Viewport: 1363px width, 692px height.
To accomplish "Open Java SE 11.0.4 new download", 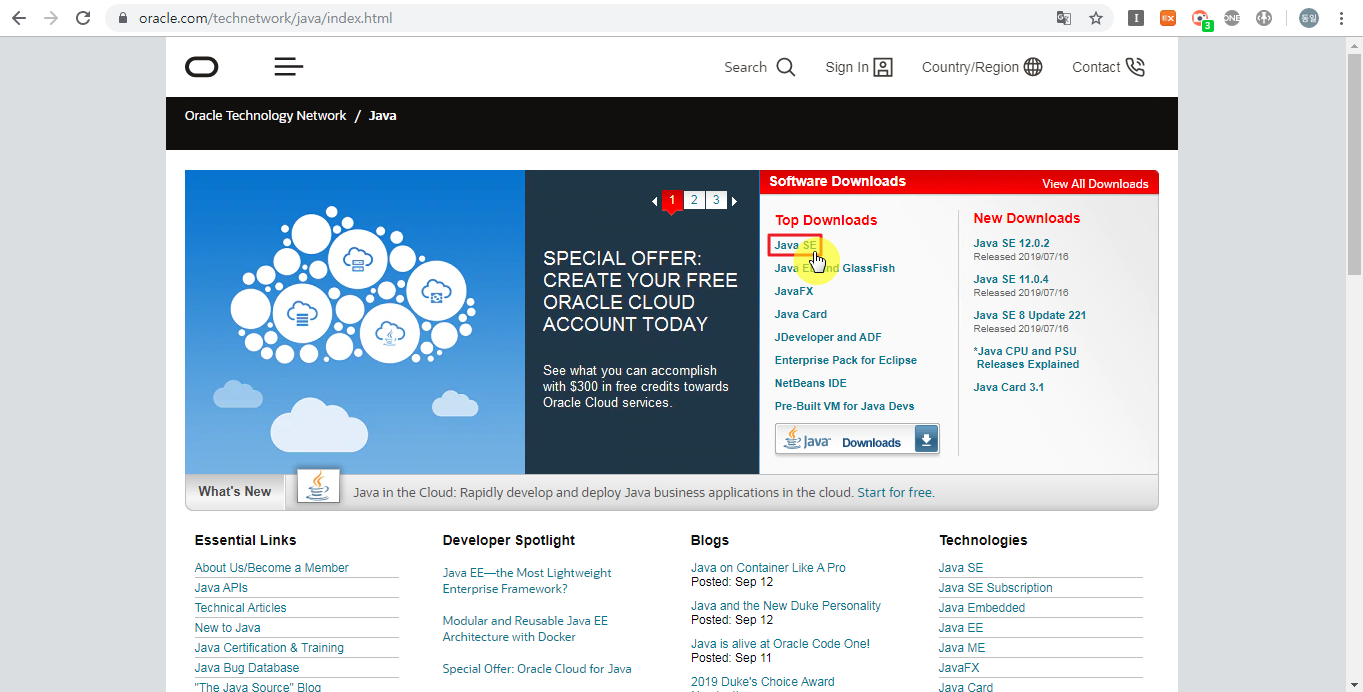I will coord(1011,279).
